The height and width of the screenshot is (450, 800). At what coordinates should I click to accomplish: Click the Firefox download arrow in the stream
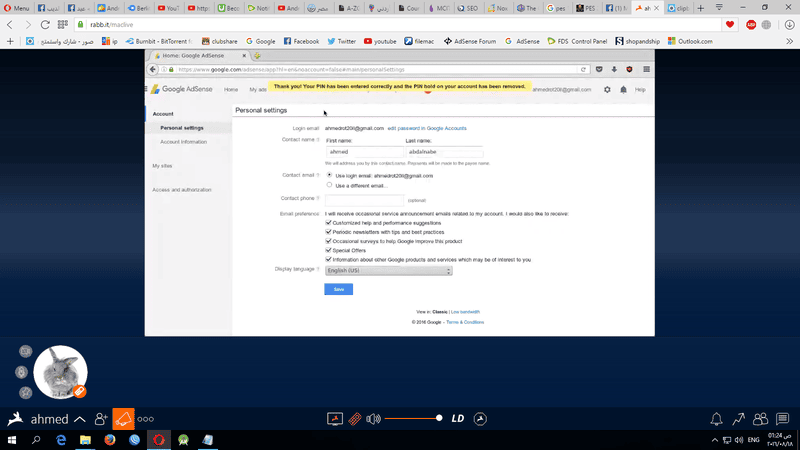[614, 69]
